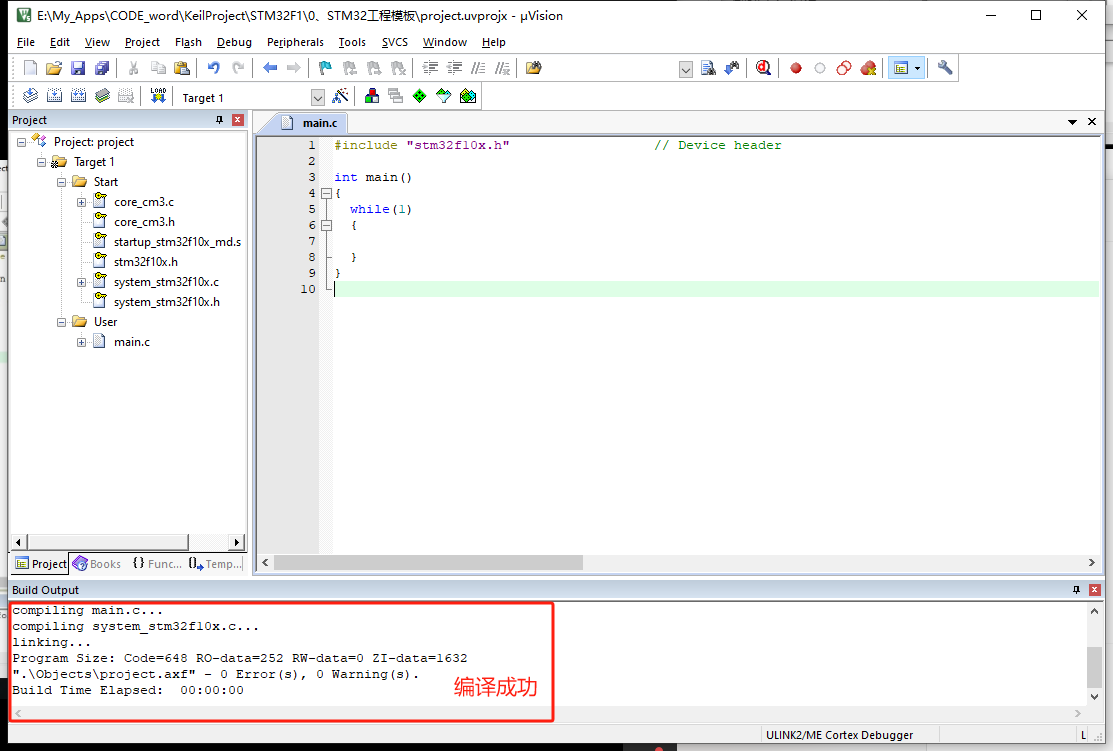This screenshot has width=1113, height=751.
Task: Expand system_stm32f10x.c dependencies
Action: (x=82, y=282)
